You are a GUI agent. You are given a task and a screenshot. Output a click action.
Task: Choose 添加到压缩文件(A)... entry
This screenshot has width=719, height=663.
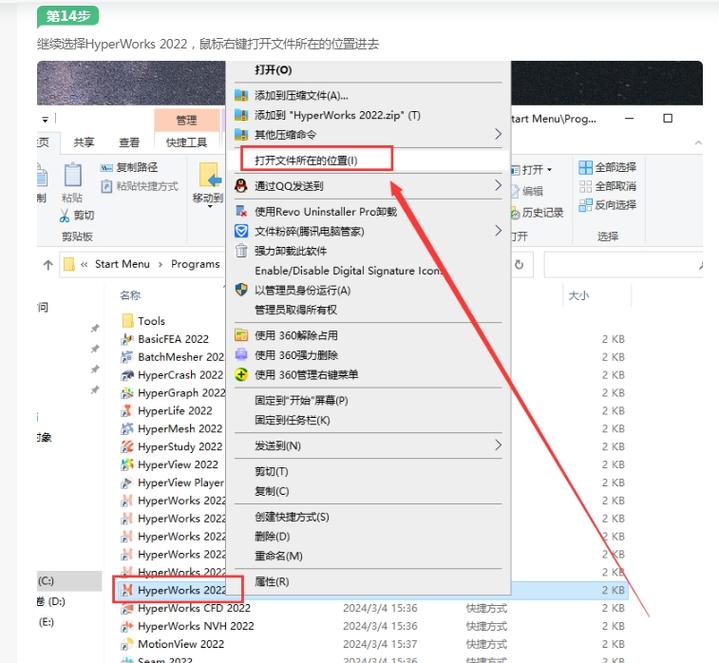[301, 95]
